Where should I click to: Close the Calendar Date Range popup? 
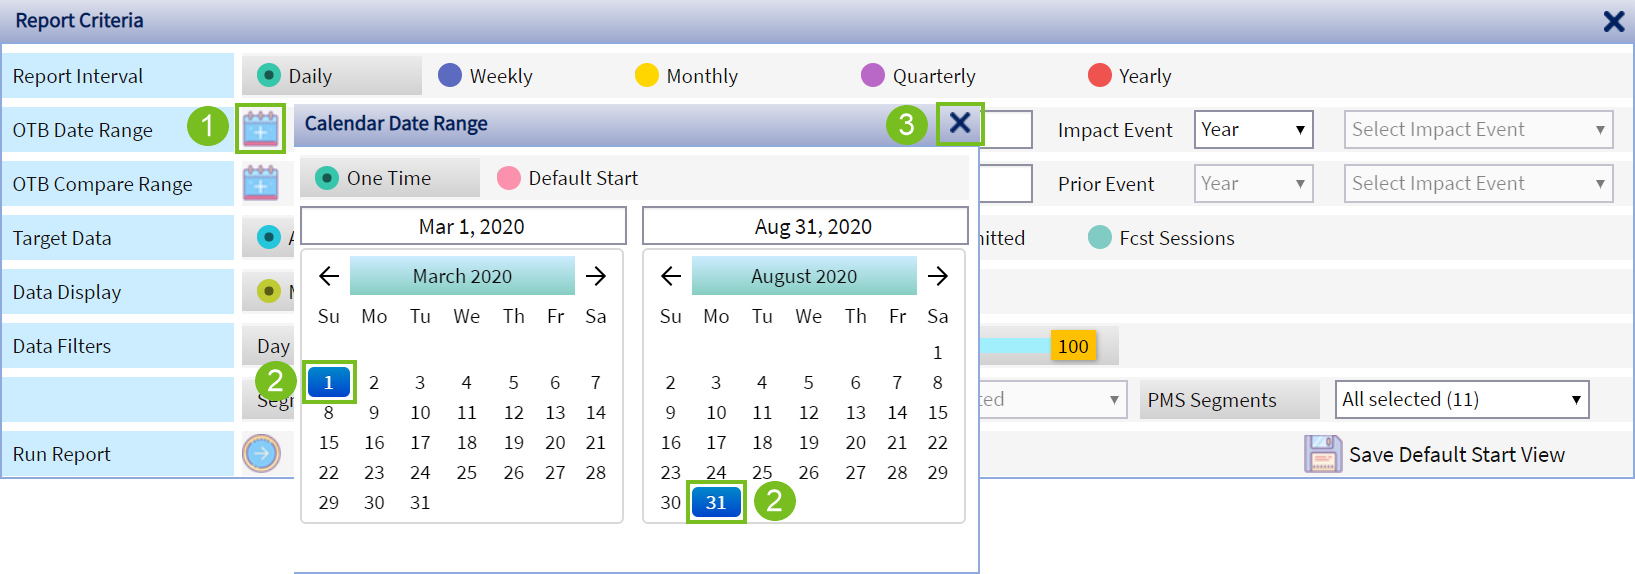click(x=960, y=123)
